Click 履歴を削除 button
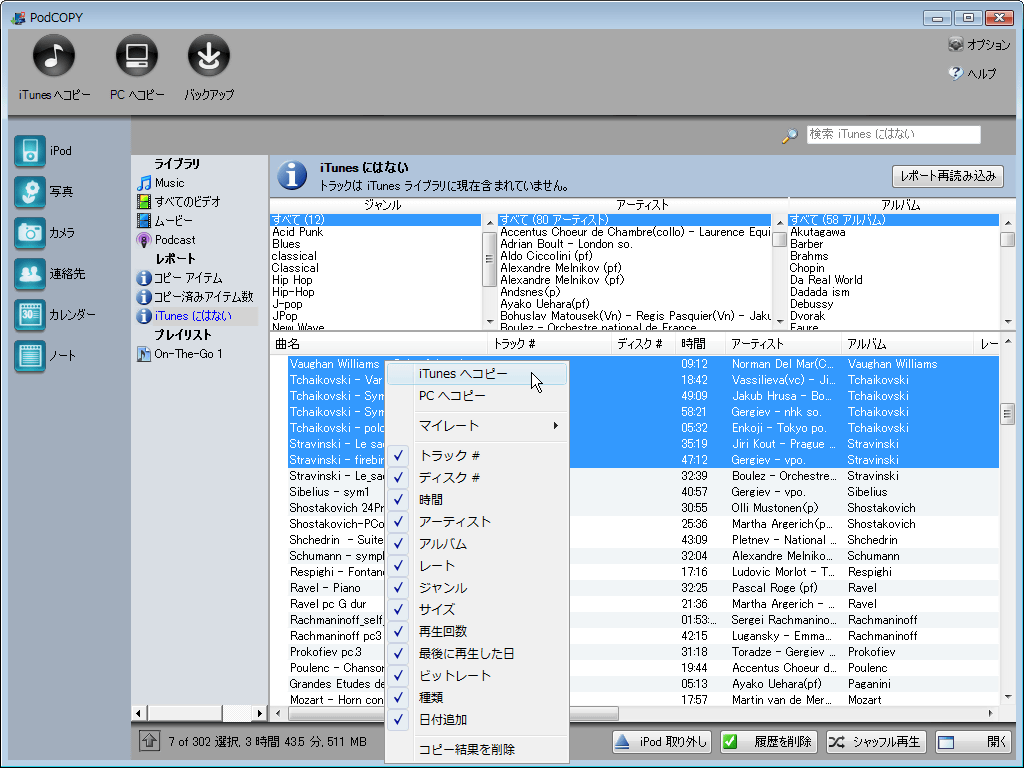 click(x=771, y=742)
